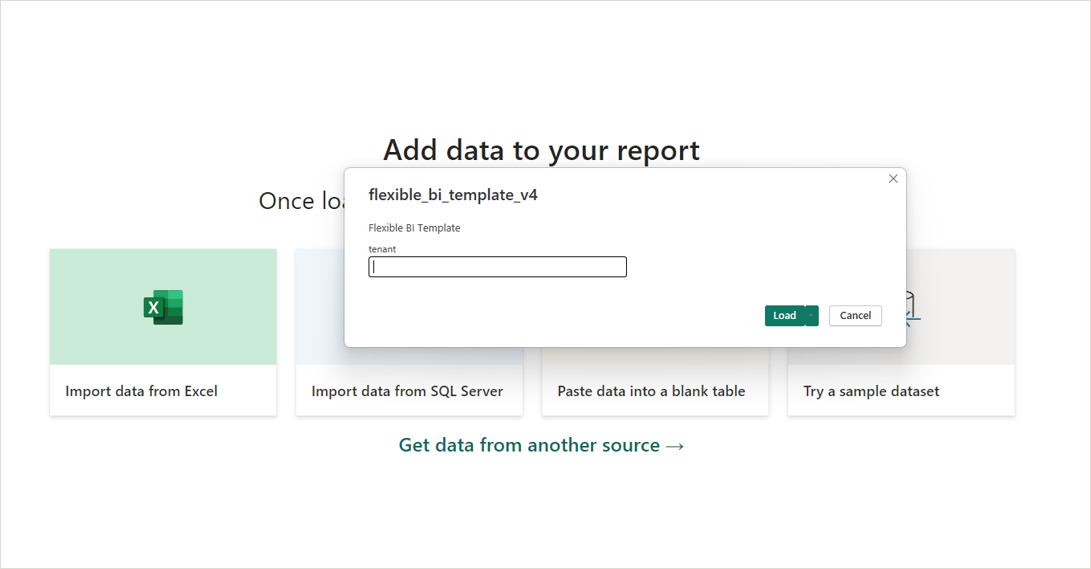This screenshot has height=569, width=1091.
Task: Click the tenant field label
Action: [x=382, y=249]
